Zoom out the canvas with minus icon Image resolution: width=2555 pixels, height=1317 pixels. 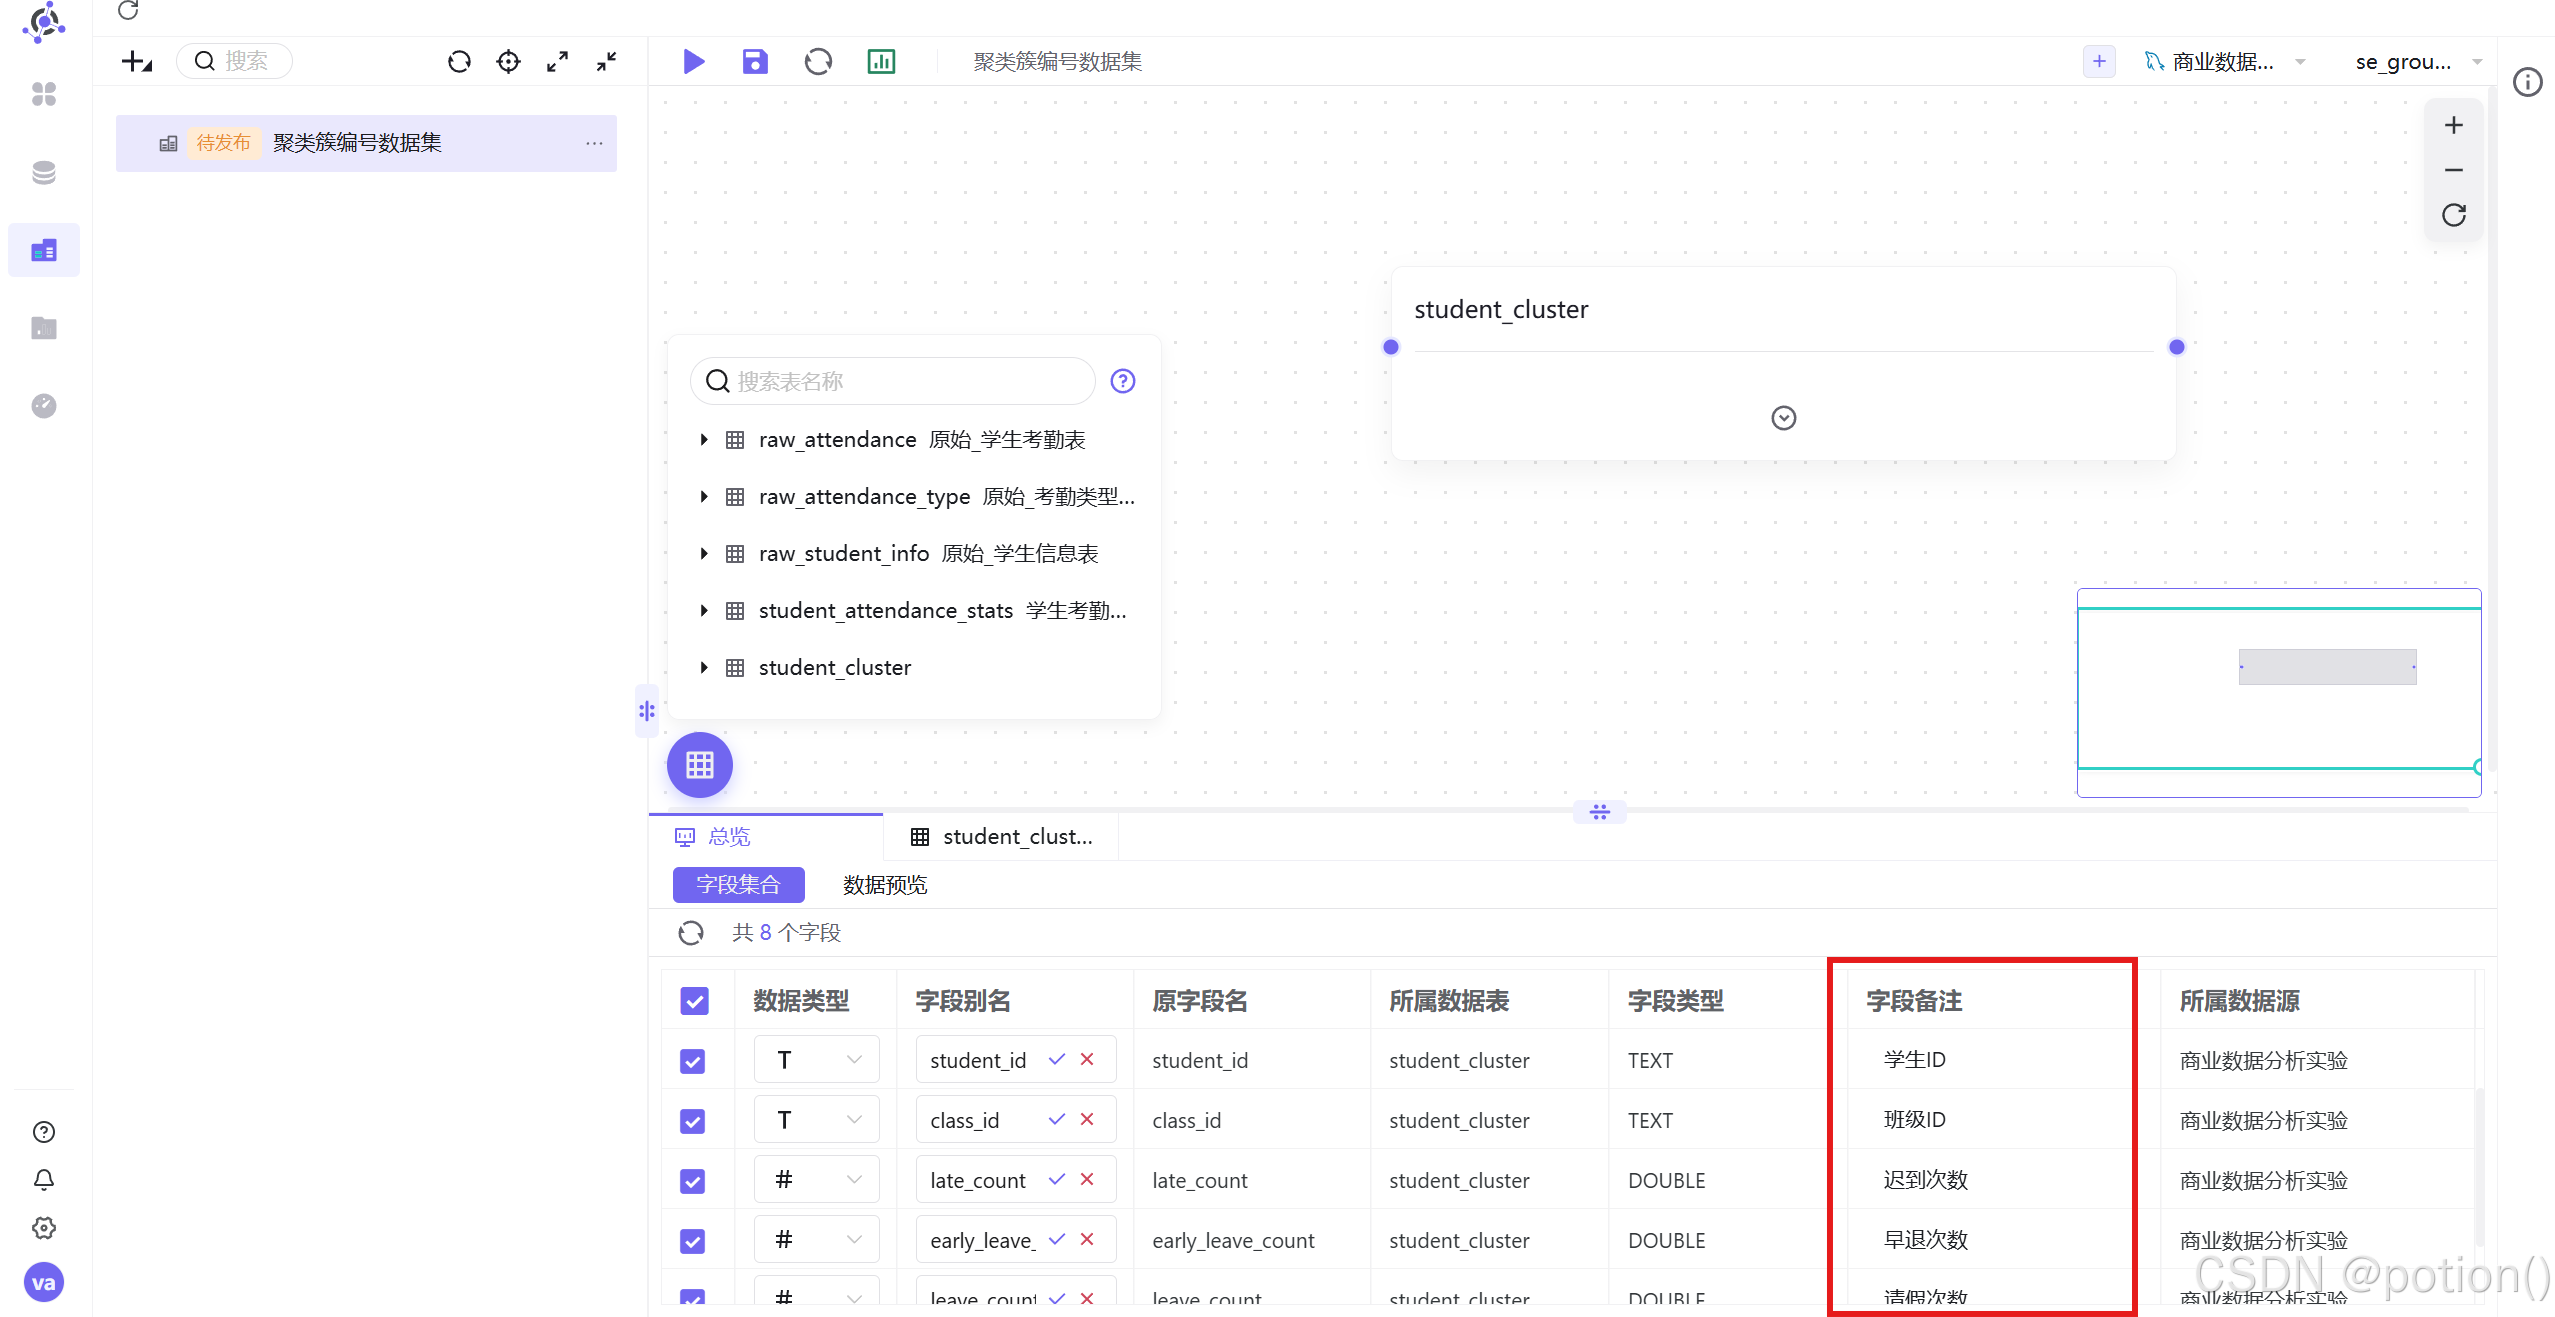(x=2454, y=170)
